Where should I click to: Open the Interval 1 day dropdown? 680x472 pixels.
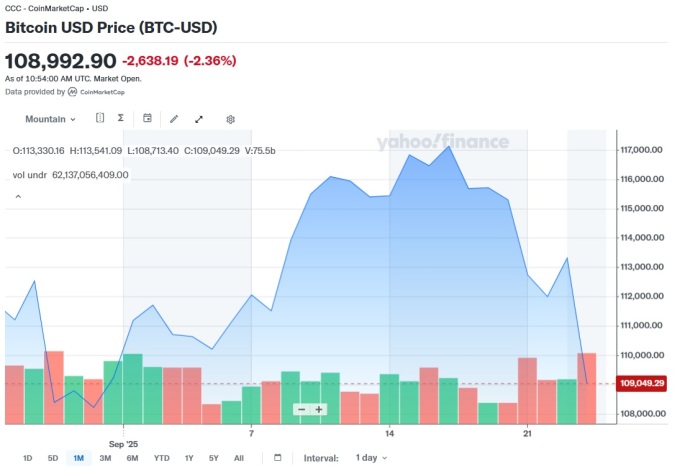(371, 458)
